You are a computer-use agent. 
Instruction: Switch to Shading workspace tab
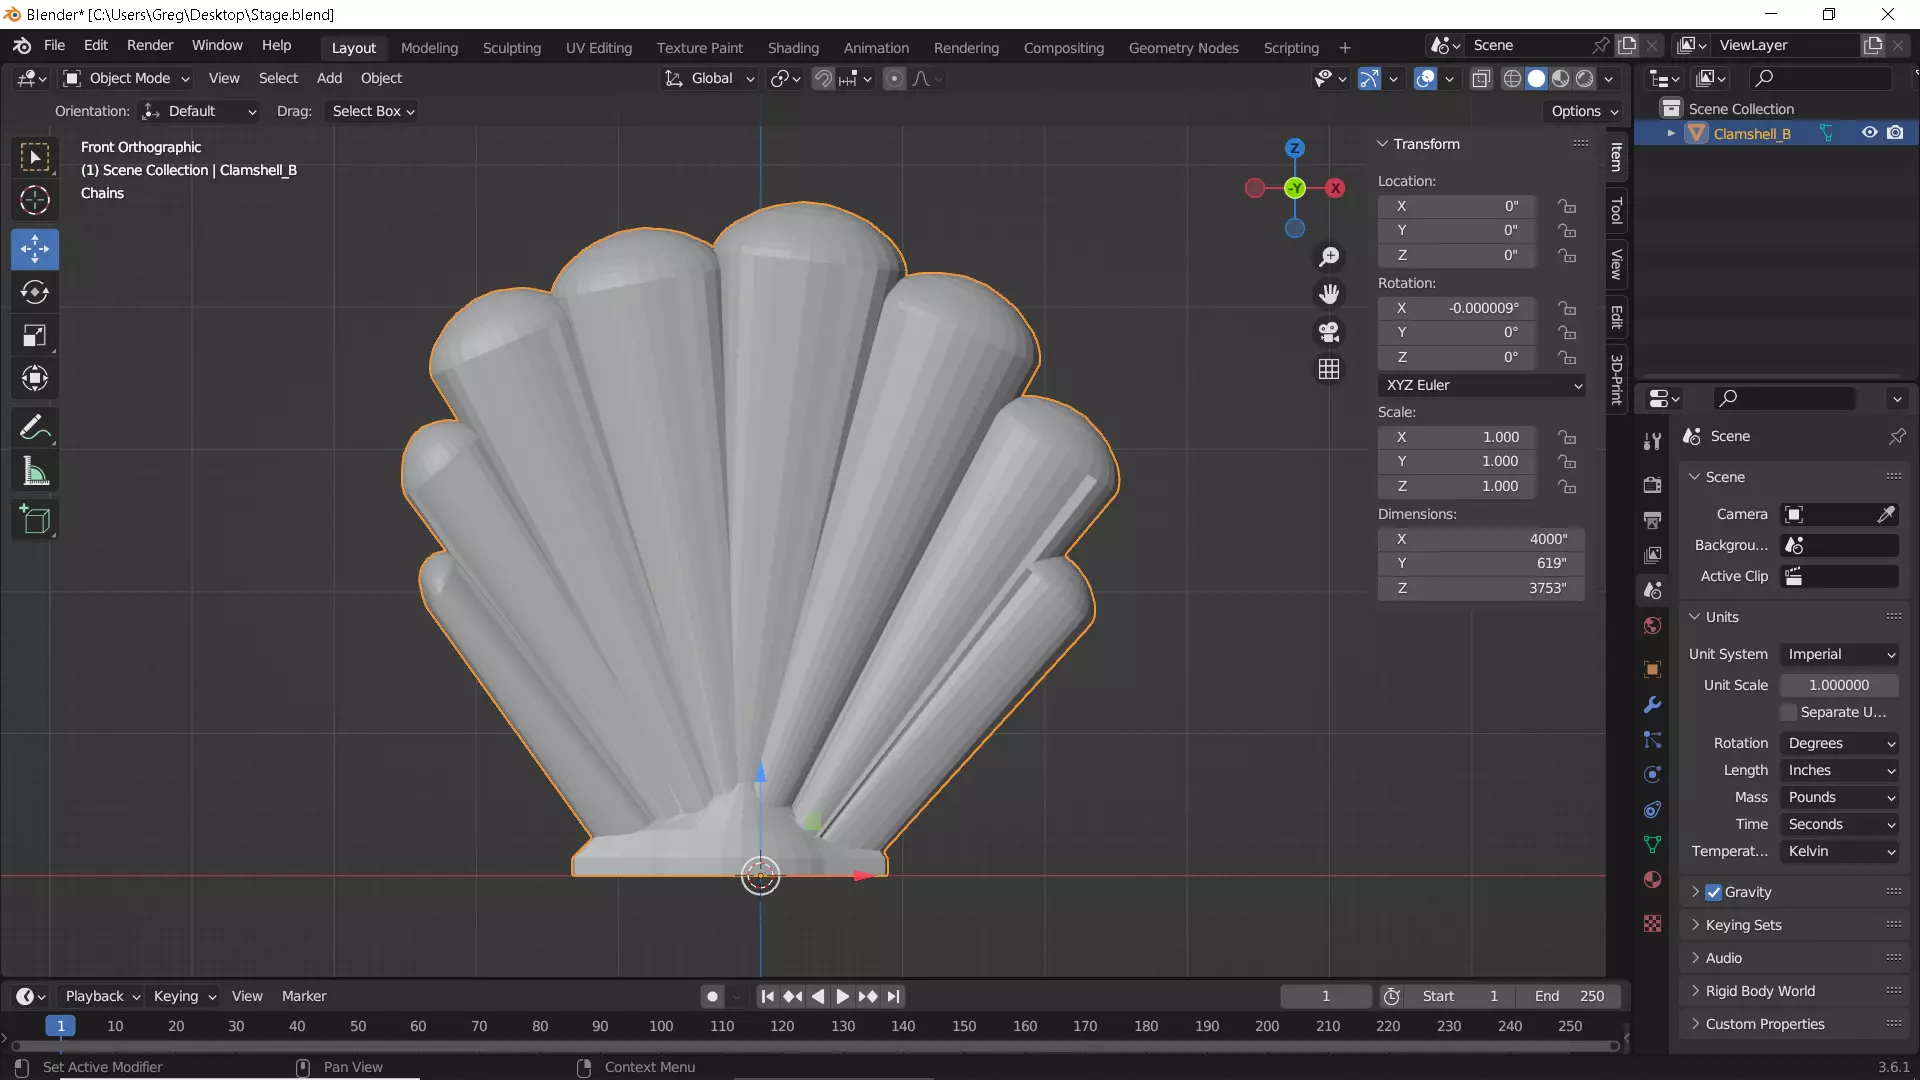pyautogui.click(x=793, y=48)
